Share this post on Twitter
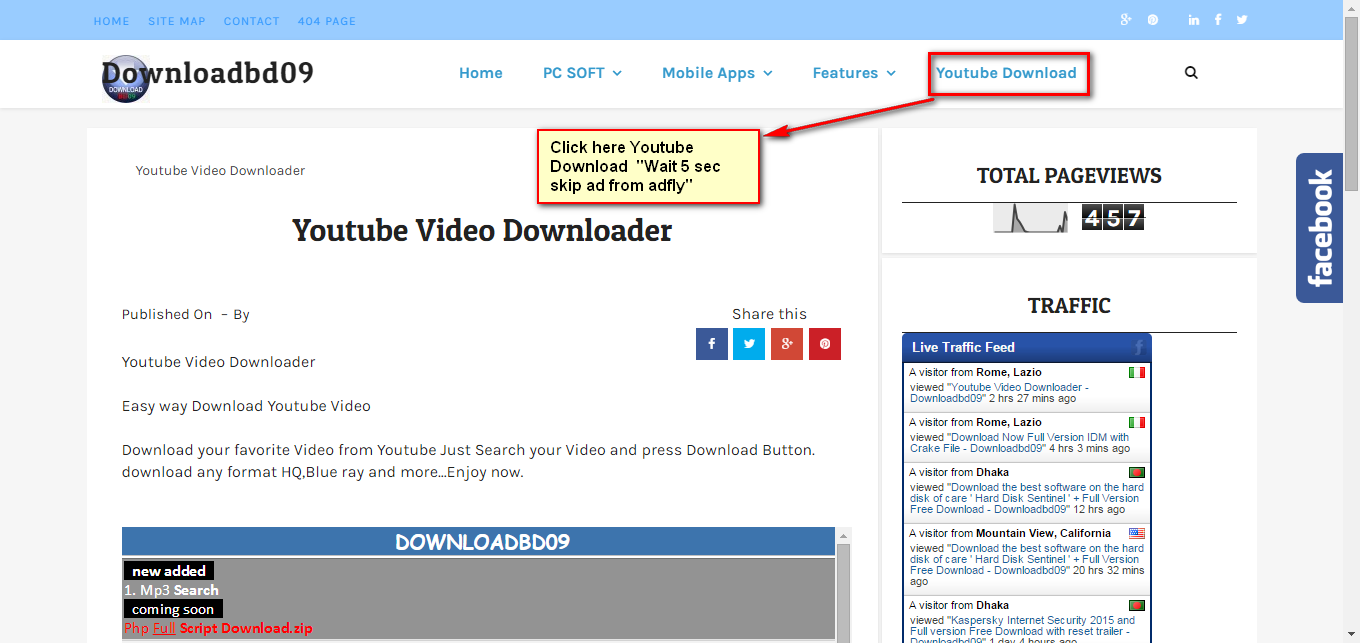The width and height of the screenshot is (1360, 643). pyautogui.click(x=749, y=344)
